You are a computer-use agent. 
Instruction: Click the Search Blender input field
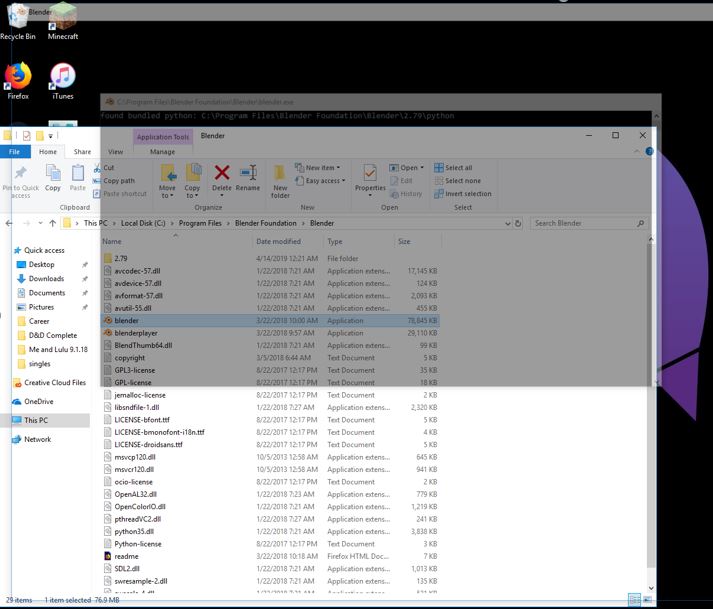coord(588,223)
